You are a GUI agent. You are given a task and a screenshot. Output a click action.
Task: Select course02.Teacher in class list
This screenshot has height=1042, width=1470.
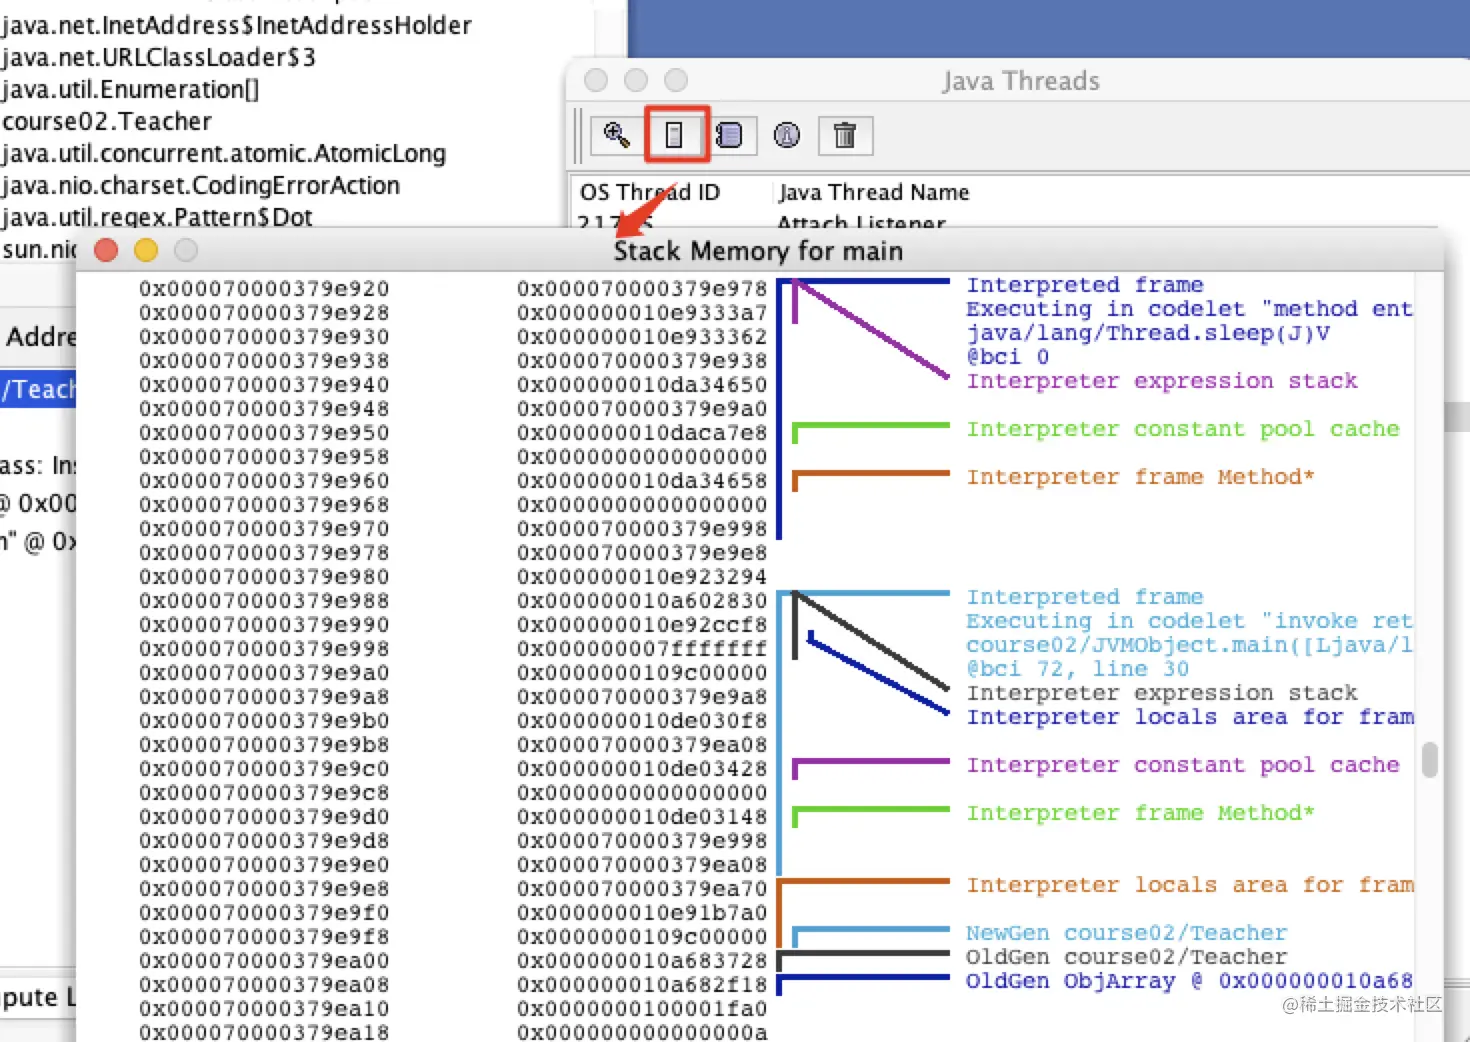[107, 121]
